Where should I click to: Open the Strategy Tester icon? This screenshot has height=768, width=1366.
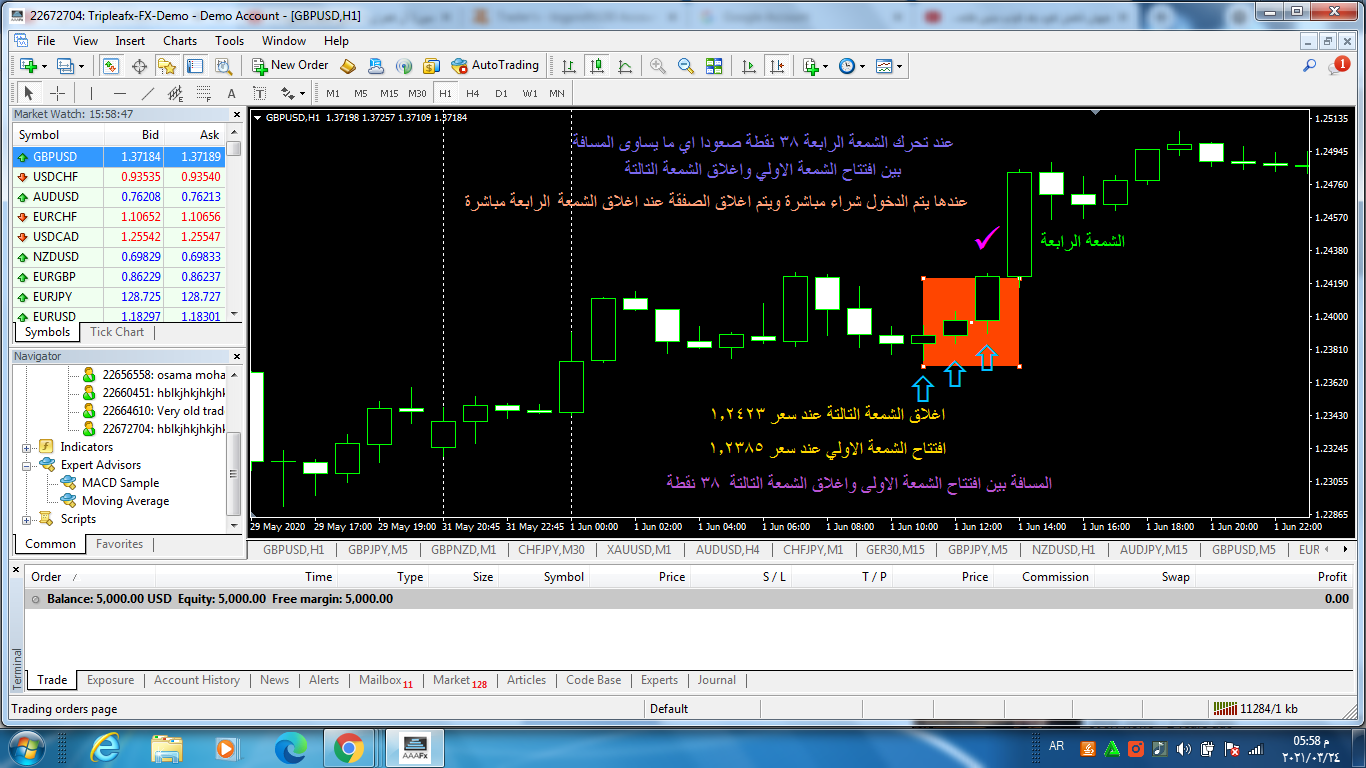point(223,66)
